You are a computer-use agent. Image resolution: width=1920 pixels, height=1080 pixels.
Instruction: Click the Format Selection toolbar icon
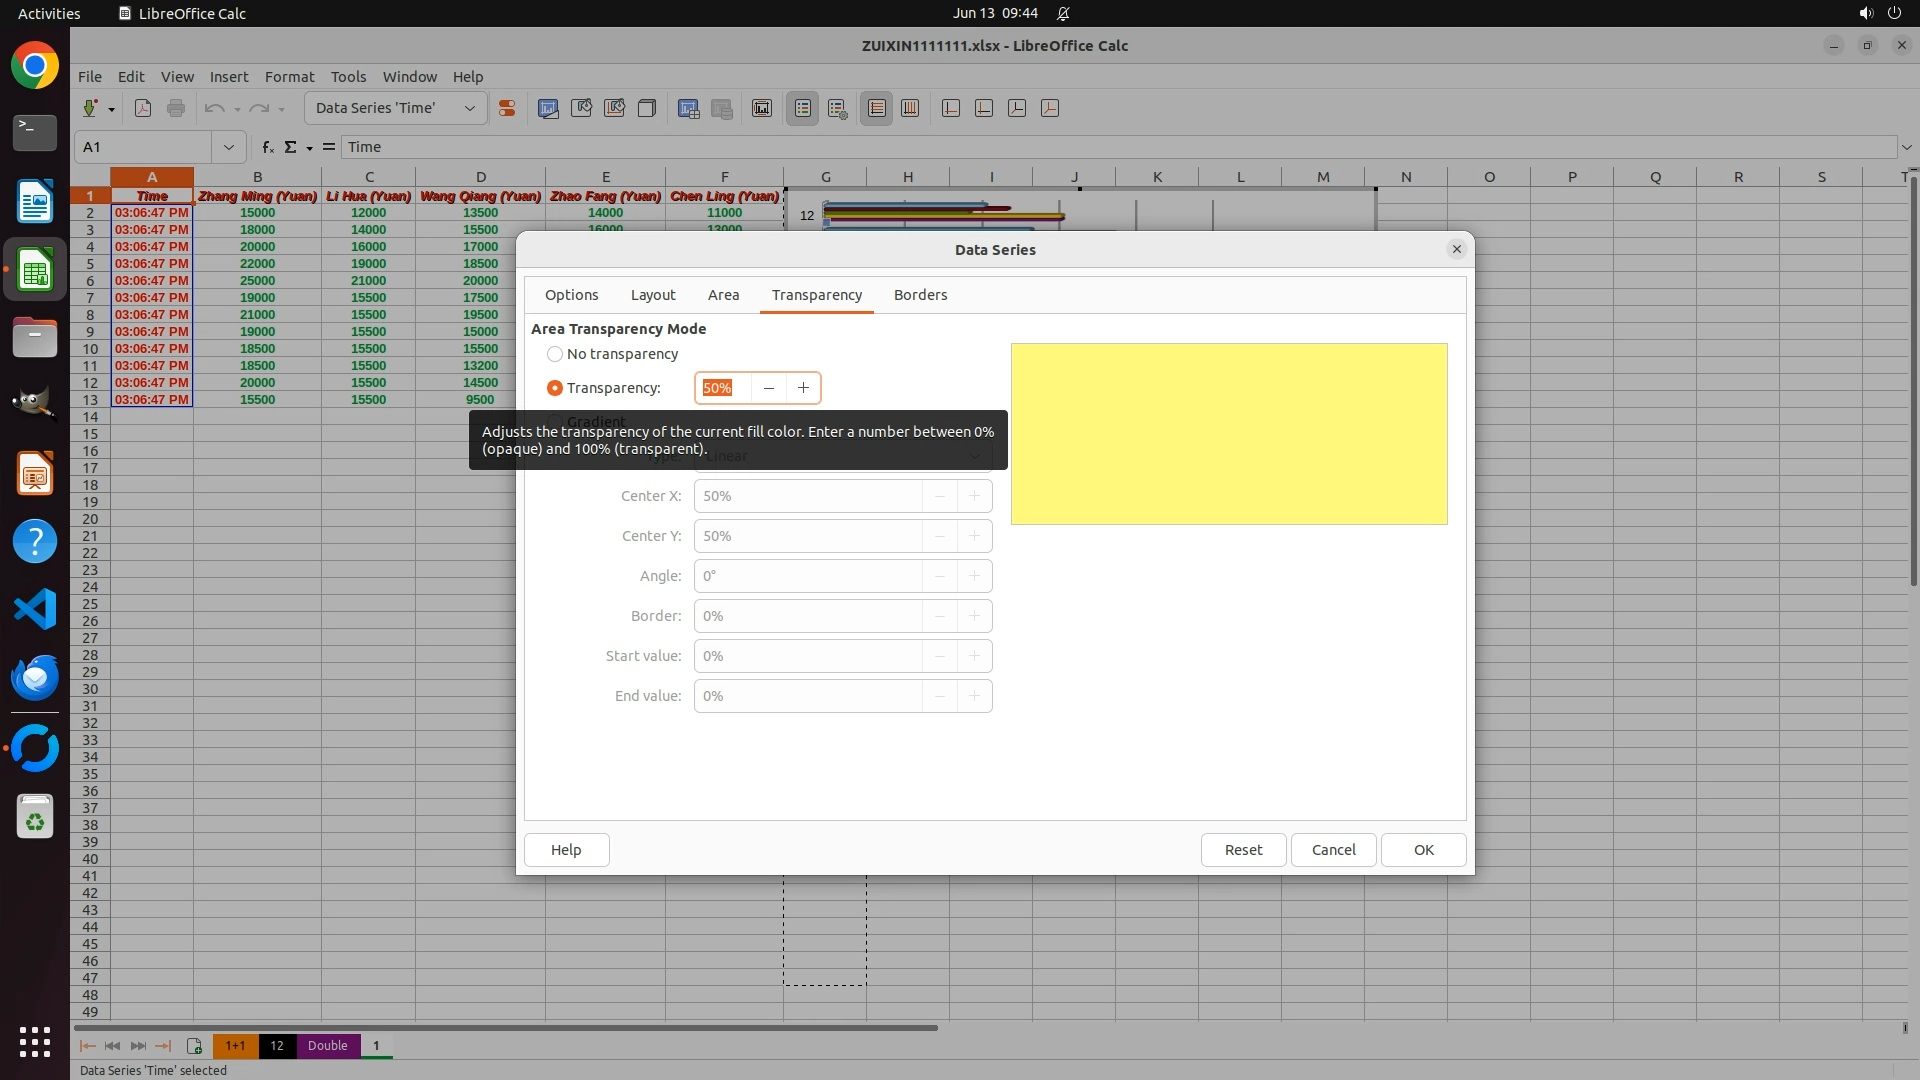click(507, 108)
